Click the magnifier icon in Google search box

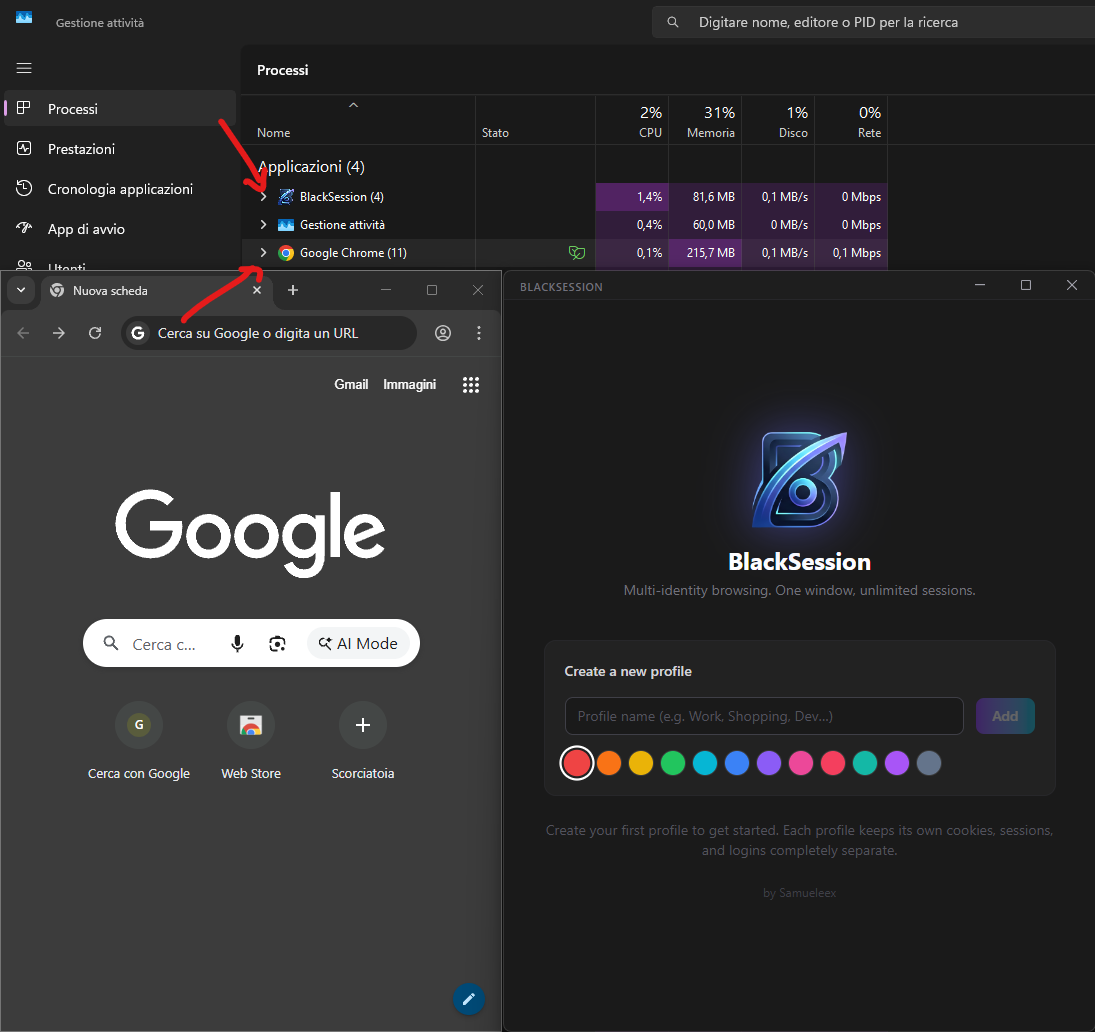(110, 643)
